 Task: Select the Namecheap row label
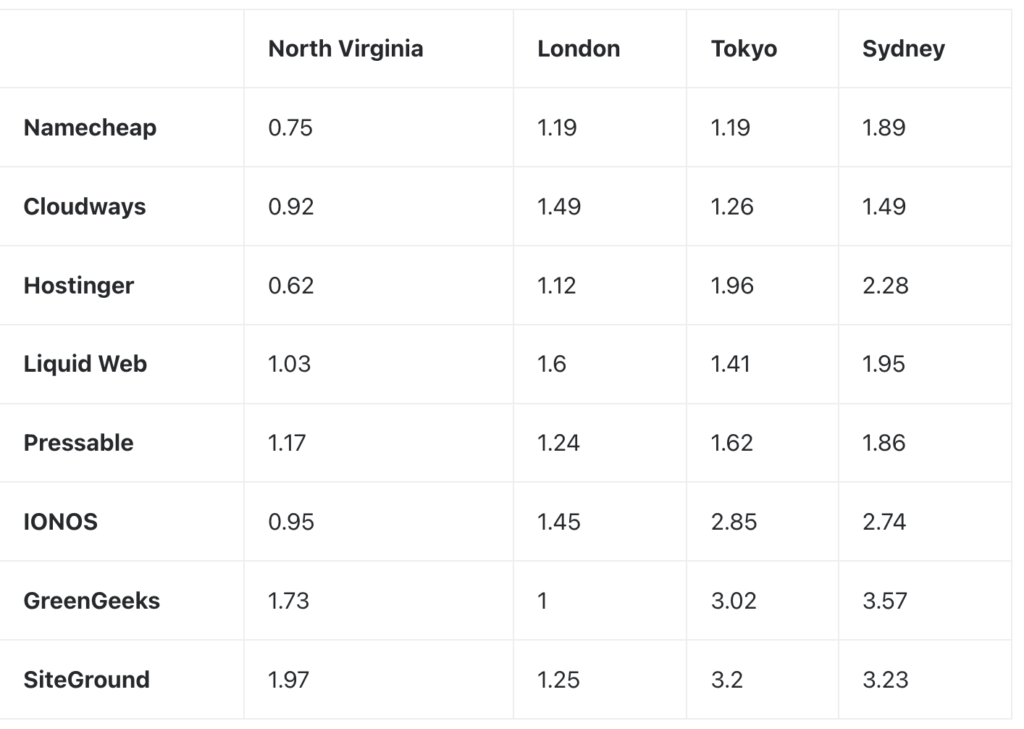[x=90, y=128]
